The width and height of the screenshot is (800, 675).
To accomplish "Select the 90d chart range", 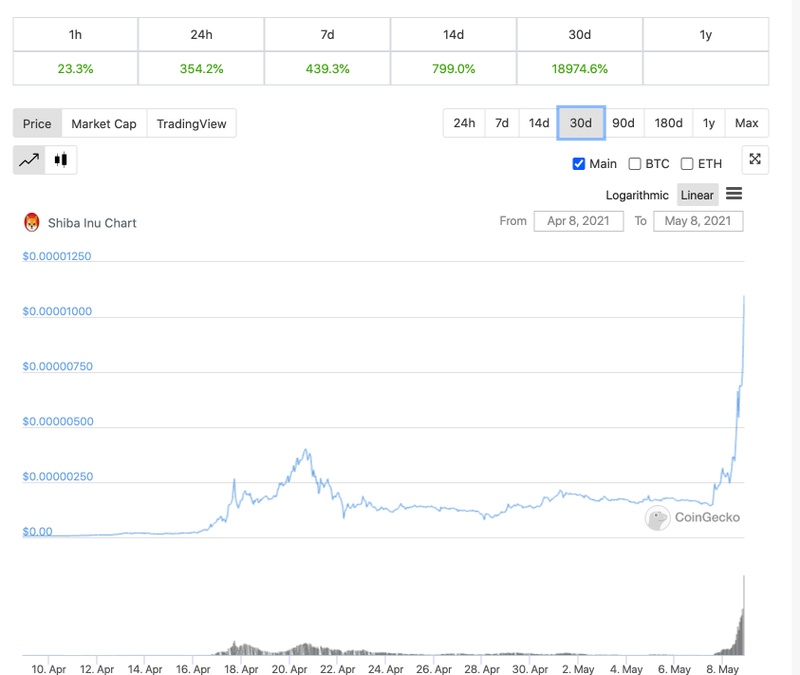I will point(623,123).
